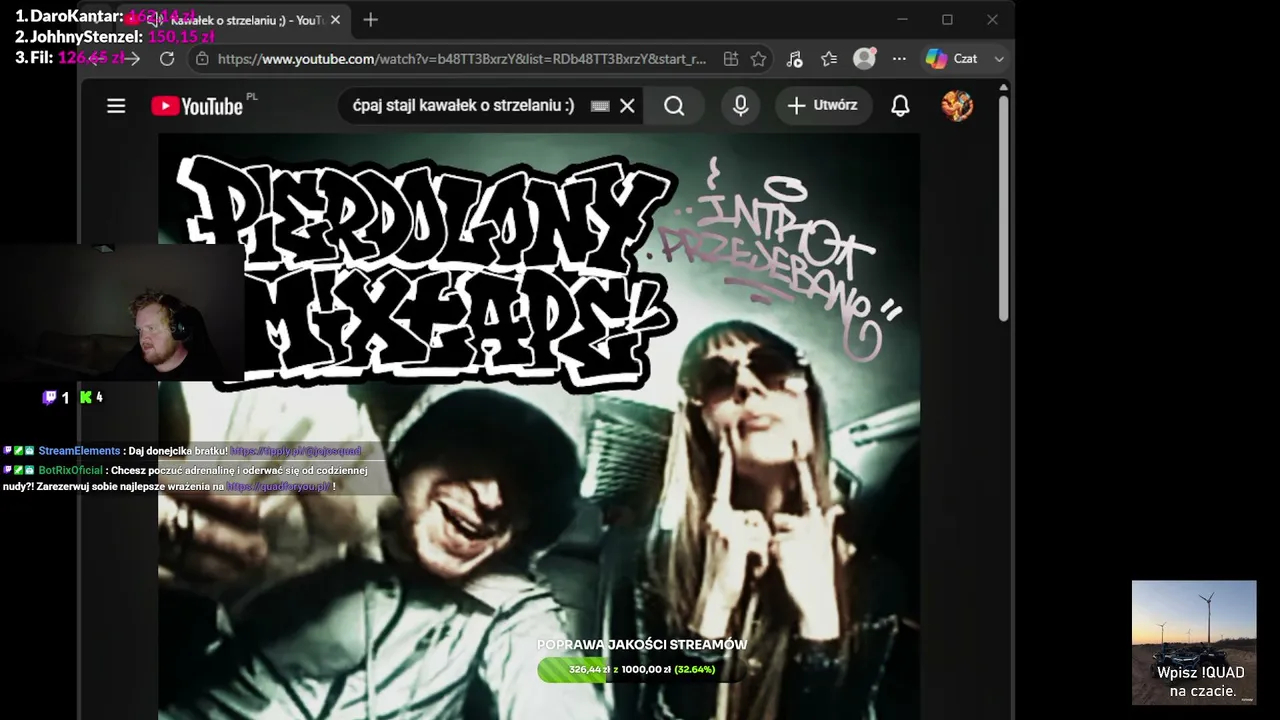Viewport: 1280px width, 720px height.
Task: Close the YouTube browser tab
Action: click(x=335, y=20)
